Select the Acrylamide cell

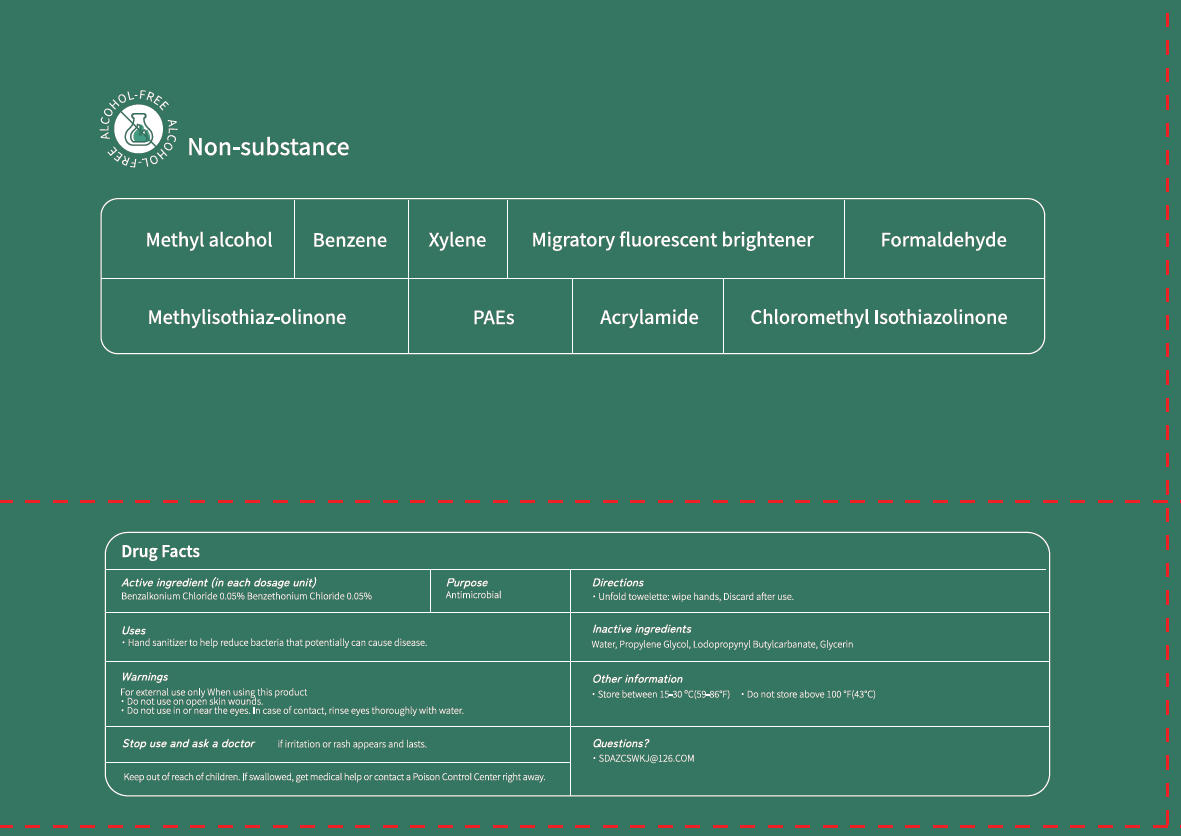point(649,317)
